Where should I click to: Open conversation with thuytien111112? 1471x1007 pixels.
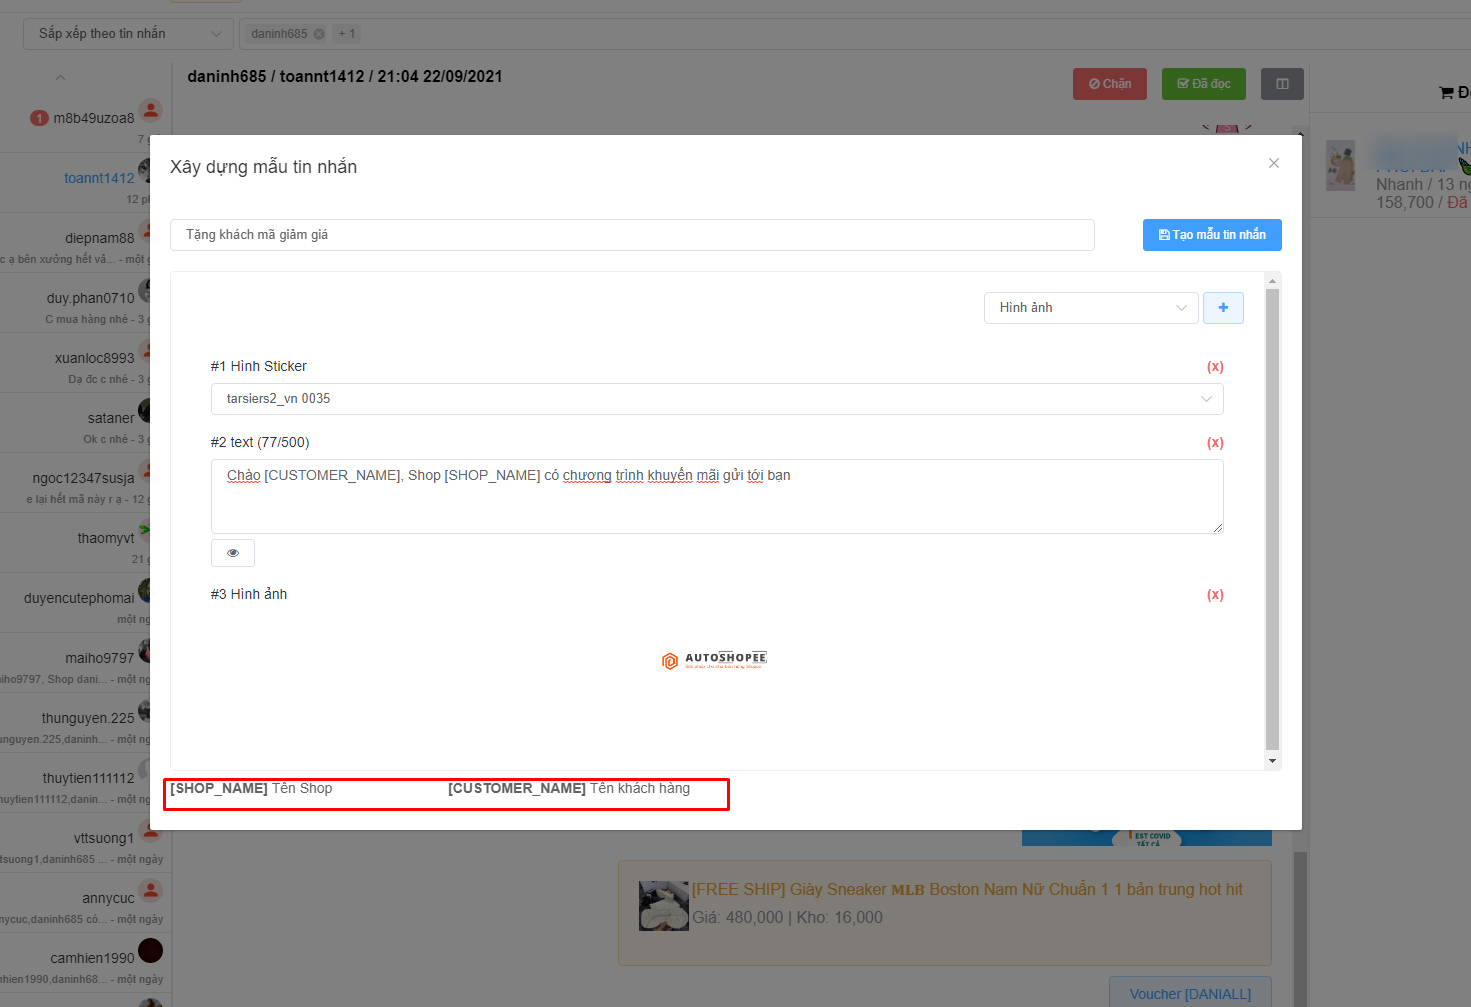pyautogui.click(x=86, y=783)
